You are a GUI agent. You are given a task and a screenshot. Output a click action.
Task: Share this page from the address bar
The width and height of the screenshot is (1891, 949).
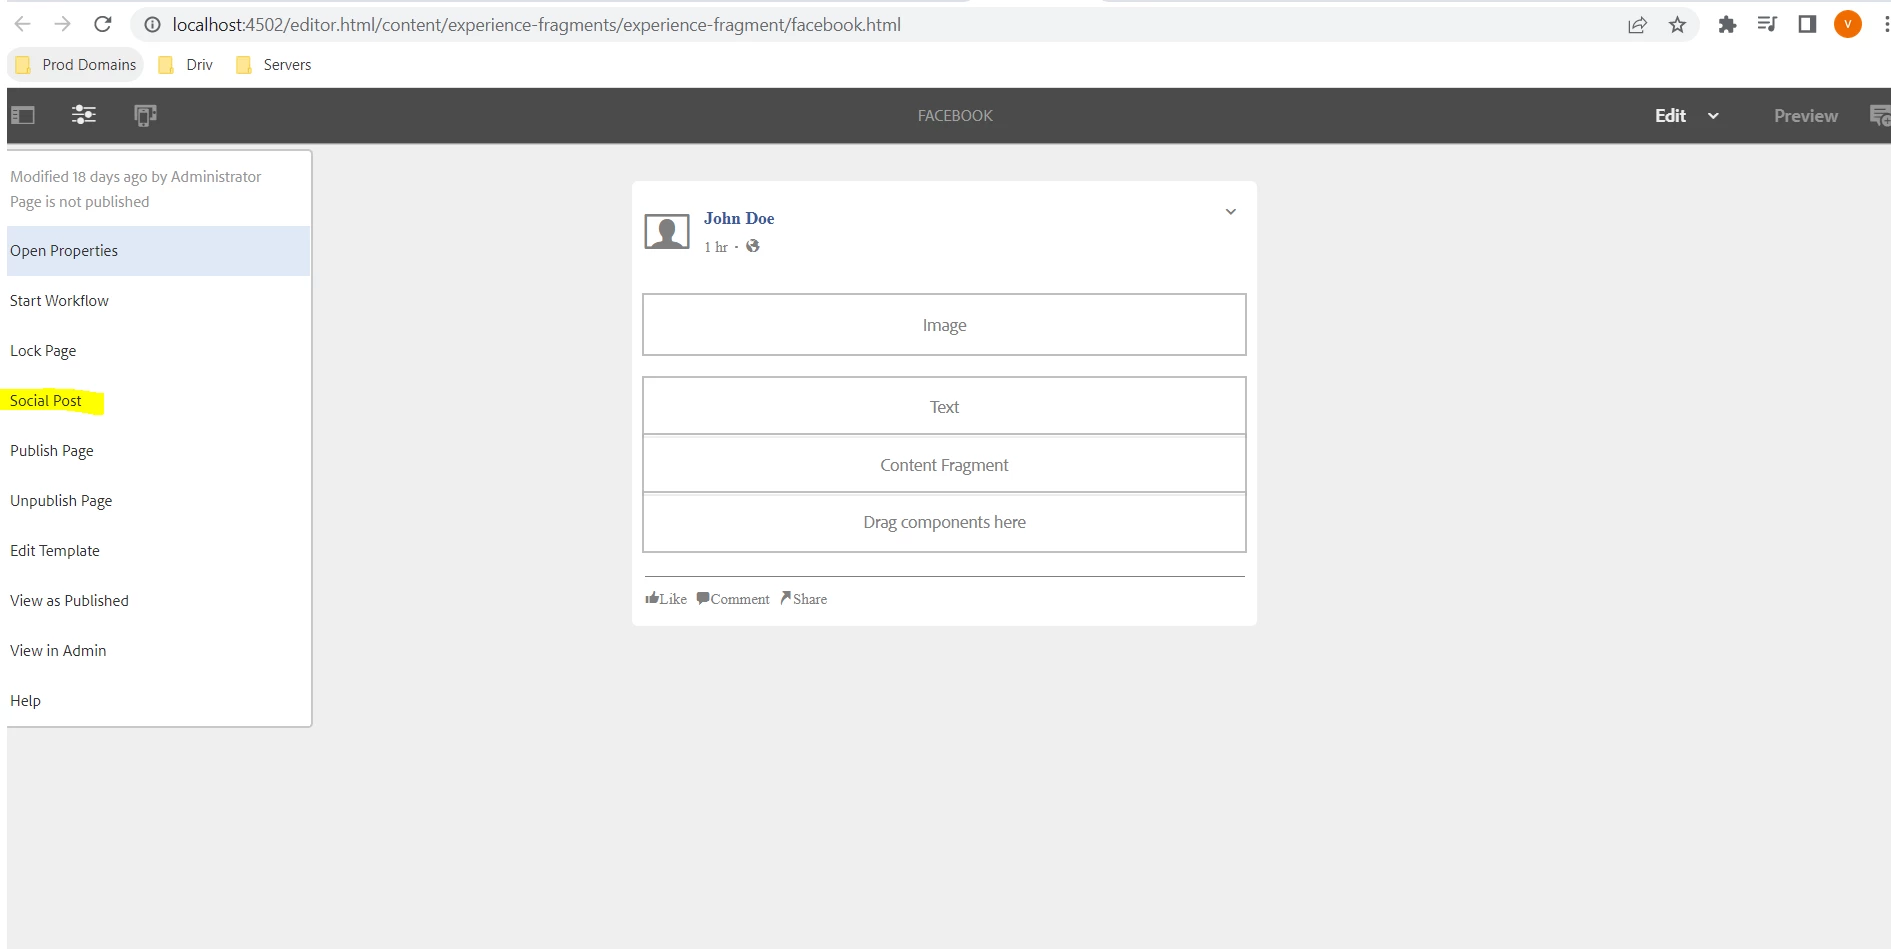click(x=1637, y=25)
